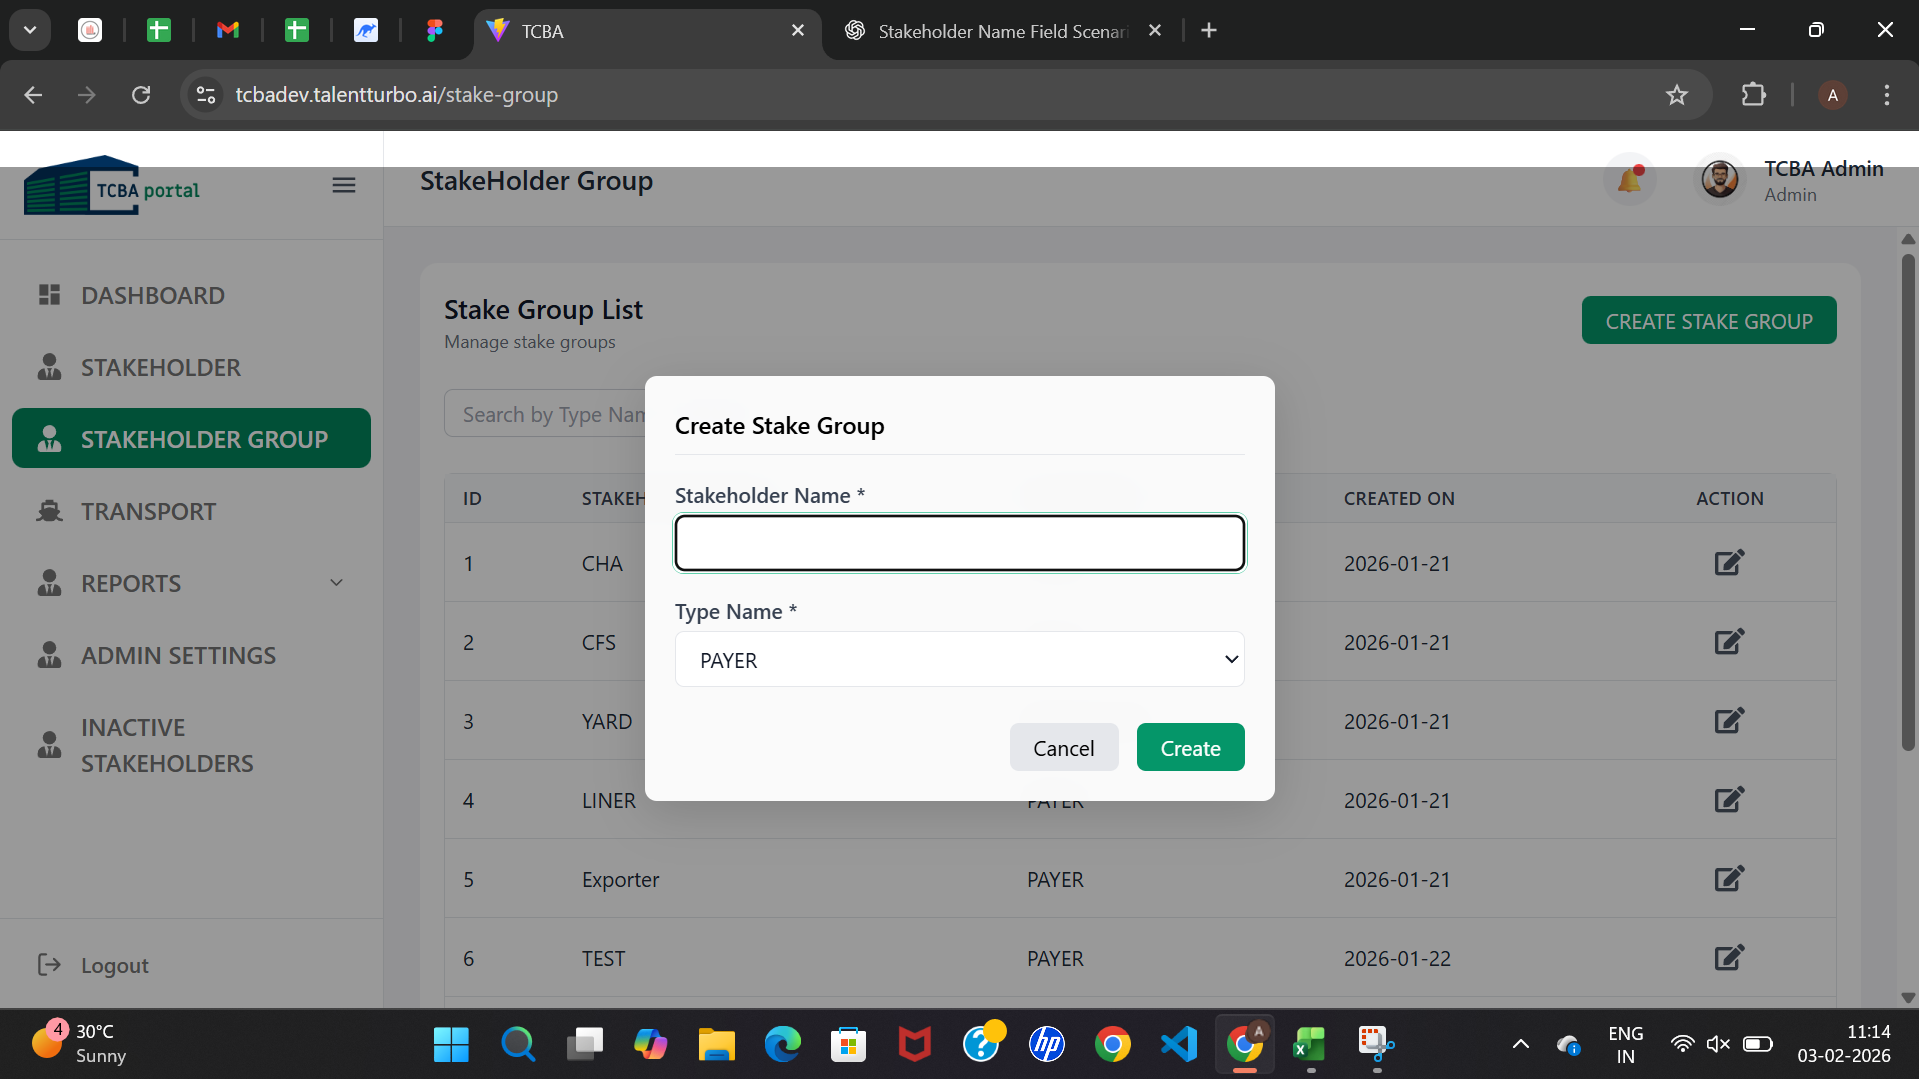Viewport: 1919px width, 1079px height.
Task: Show hidden system tray icons chevron
Action: 1520,1044
